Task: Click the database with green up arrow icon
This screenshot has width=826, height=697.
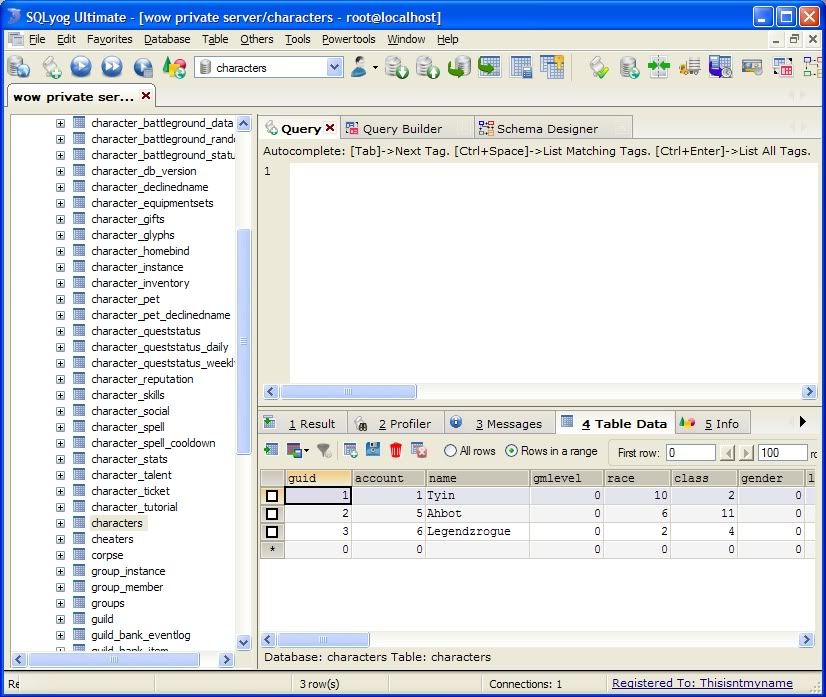Action: point(427,67)
